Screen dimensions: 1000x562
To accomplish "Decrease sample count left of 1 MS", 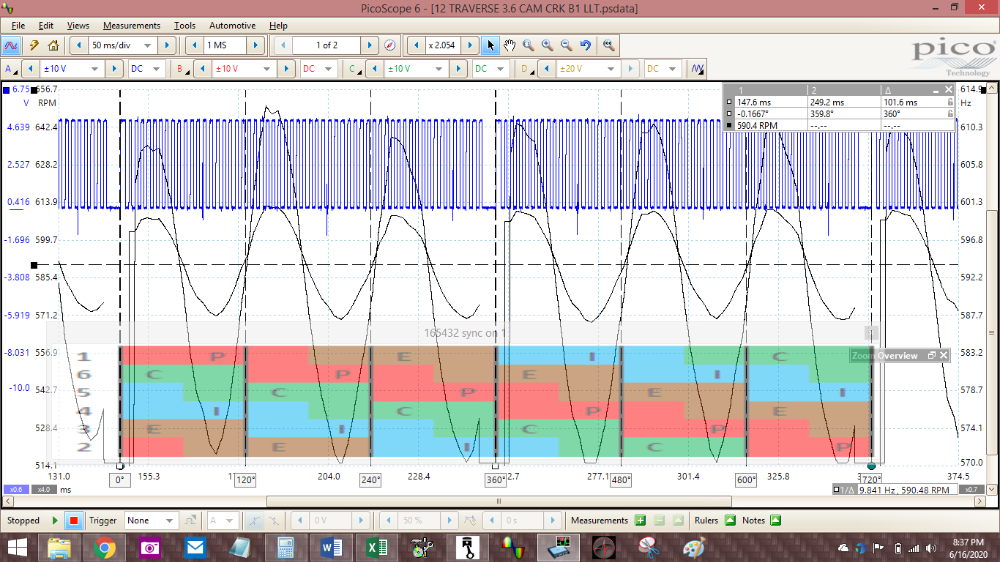I will 194,45.
